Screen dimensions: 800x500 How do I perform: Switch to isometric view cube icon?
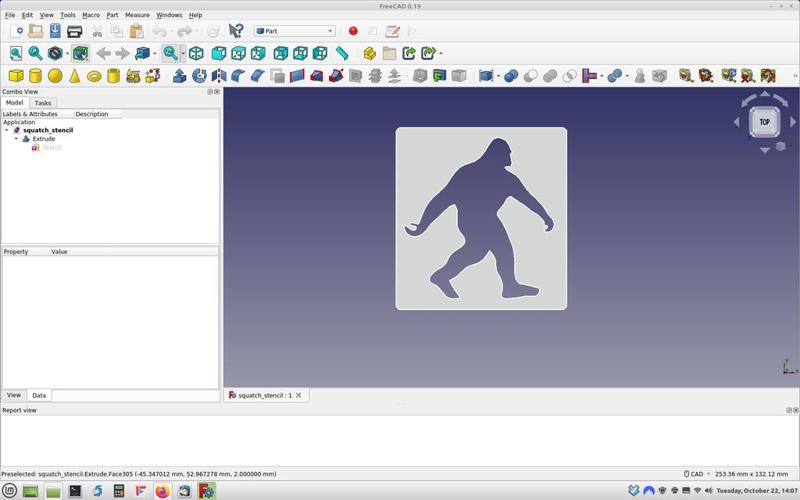(196, 53)
